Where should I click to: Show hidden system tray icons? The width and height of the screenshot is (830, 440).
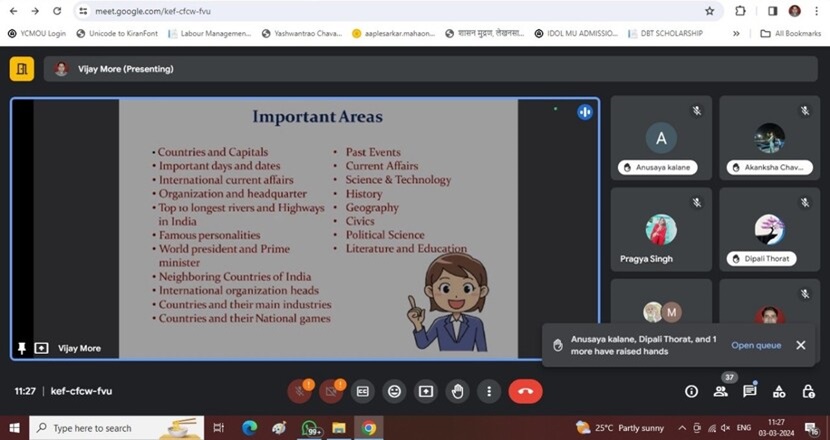click(x=682, y=428)
